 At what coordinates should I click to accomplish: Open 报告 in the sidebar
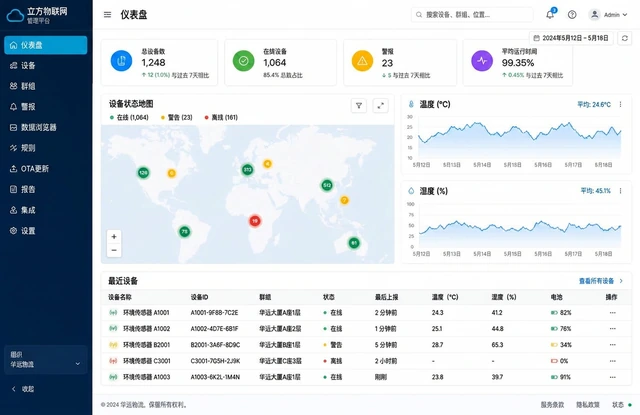tap(46, 189)
